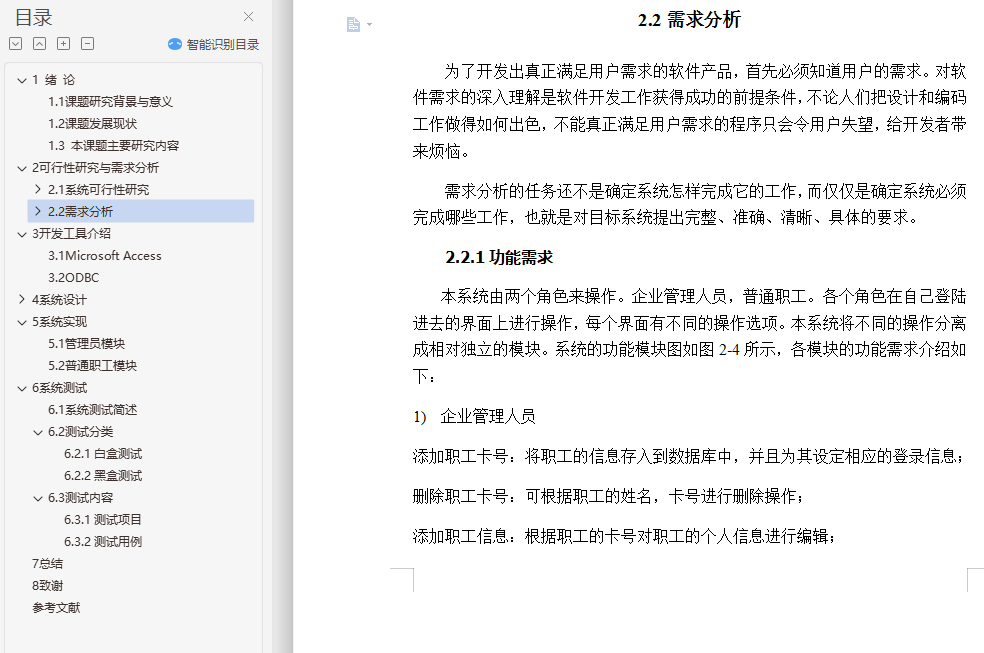The image size is (984, 653).
Task: Expand the 2.2需求分析 section
Action: point(38,211)
